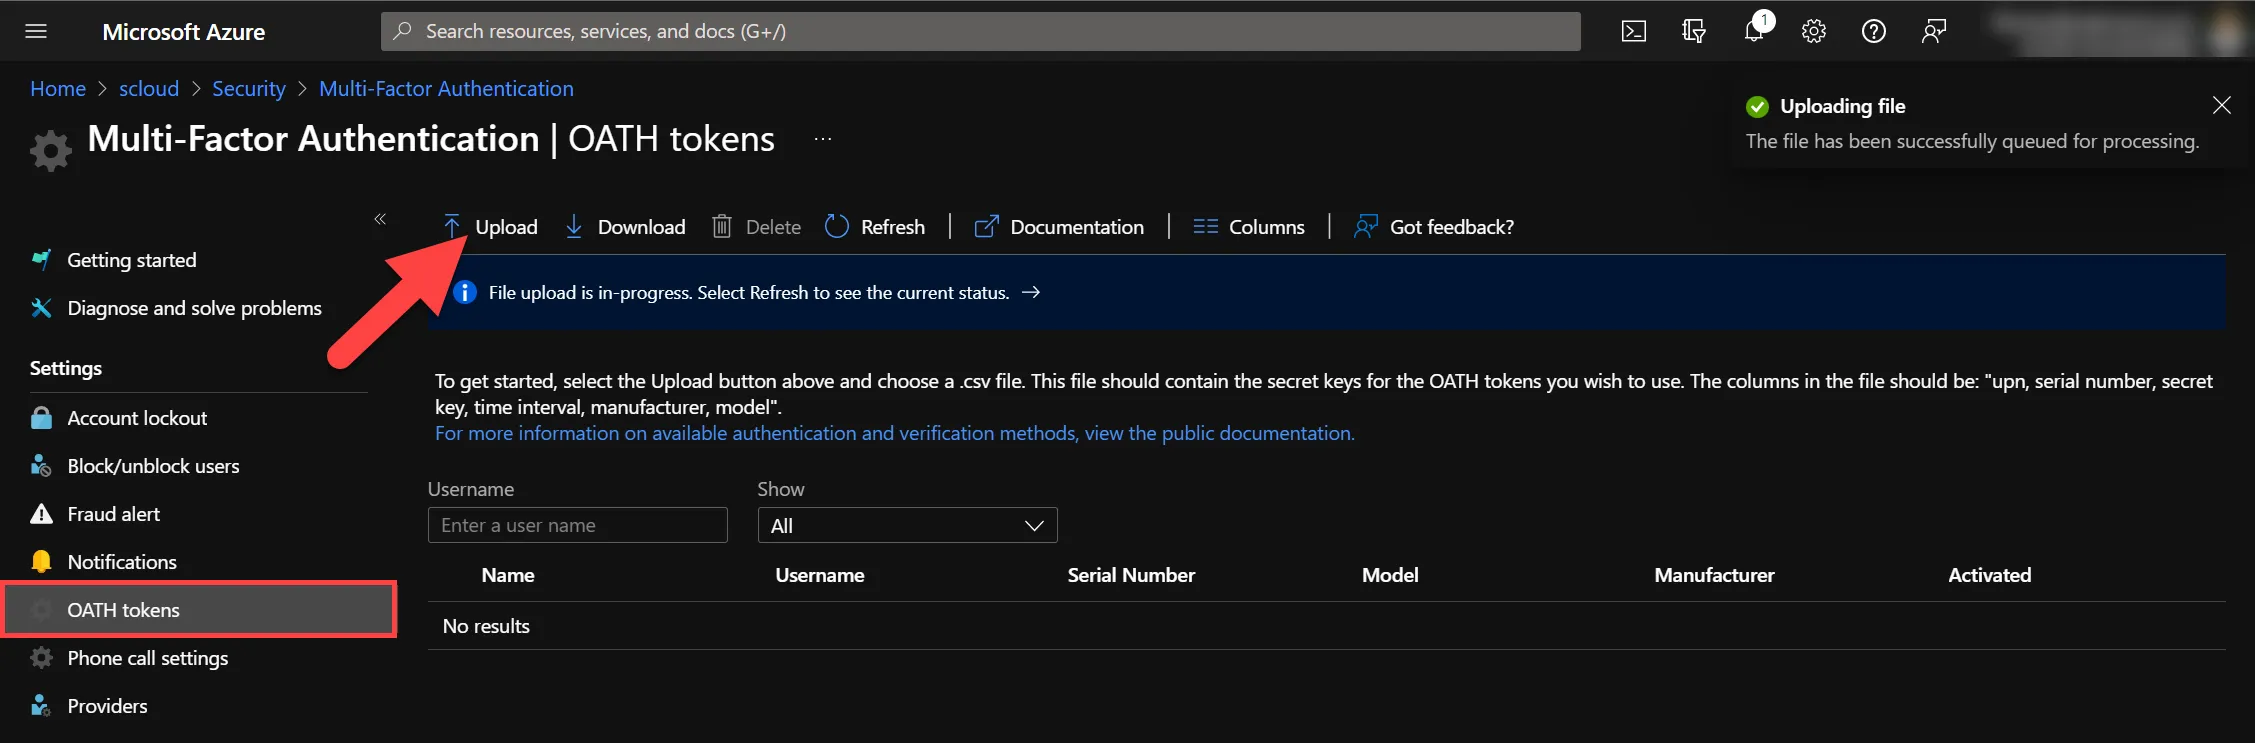Open the top bar feedback icon

pyautogui.click(x=1934, y=31)
